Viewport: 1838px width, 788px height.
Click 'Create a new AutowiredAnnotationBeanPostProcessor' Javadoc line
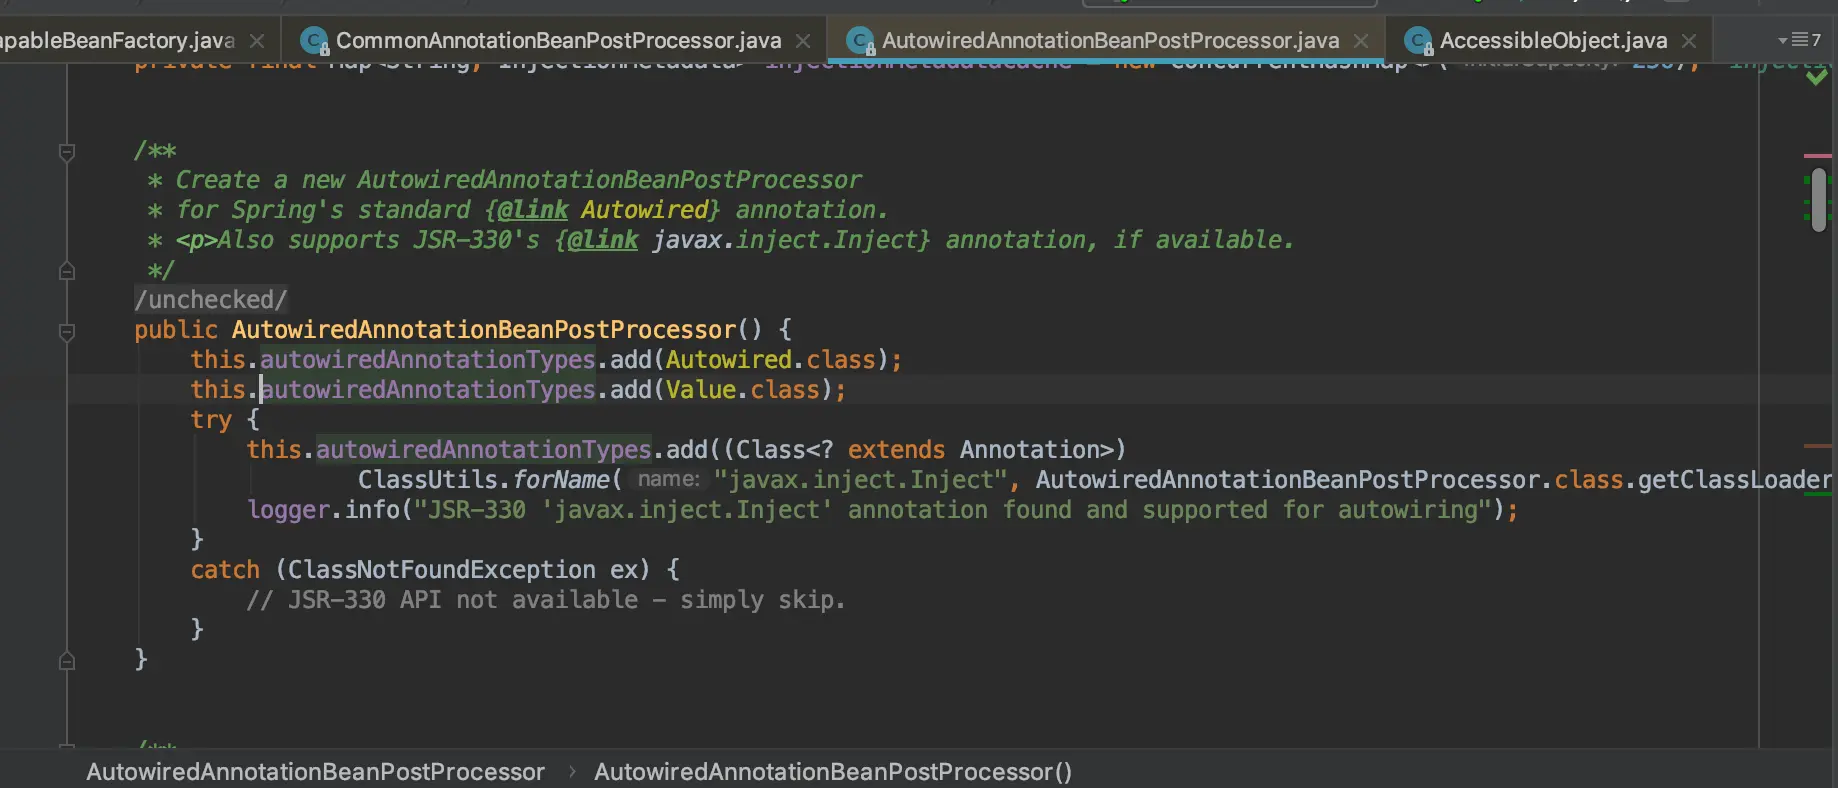pyautogui.click(x=518, y=180)
